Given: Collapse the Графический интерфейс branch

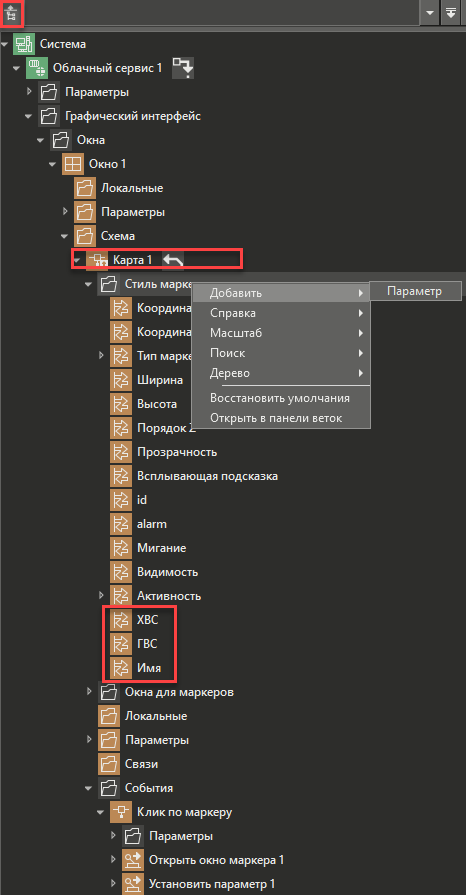Looking at the screenshot, I should [29, 116].
